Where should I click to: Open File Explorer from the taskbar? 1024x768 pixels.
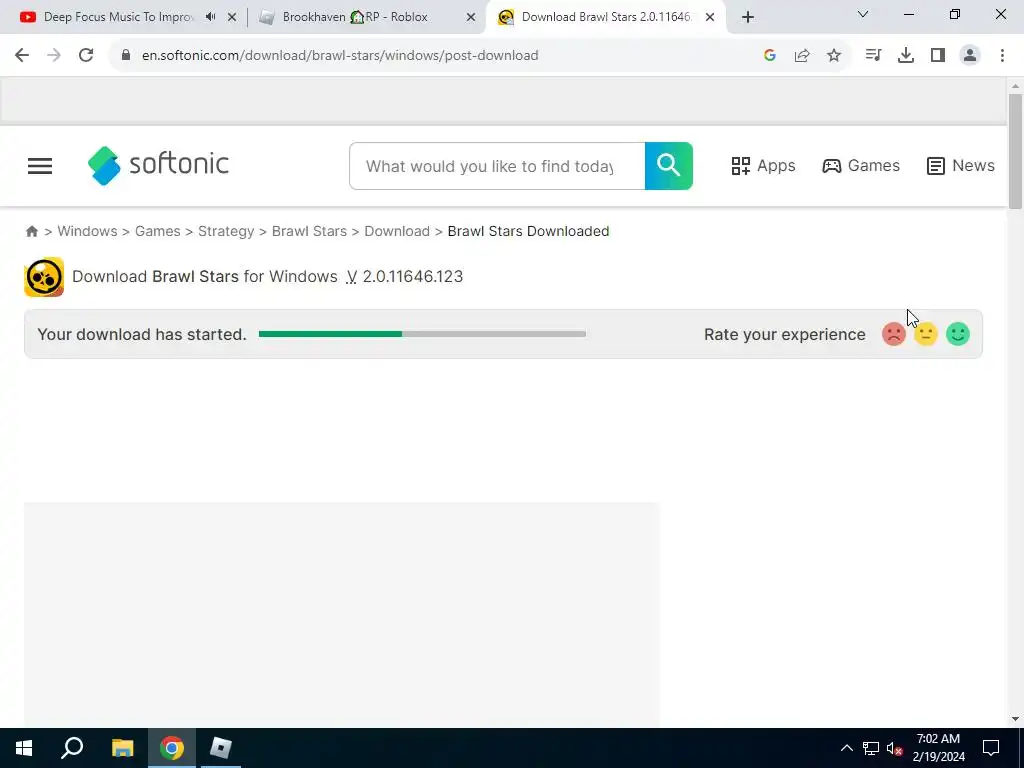pyautogui.click(x=122, y=748)
